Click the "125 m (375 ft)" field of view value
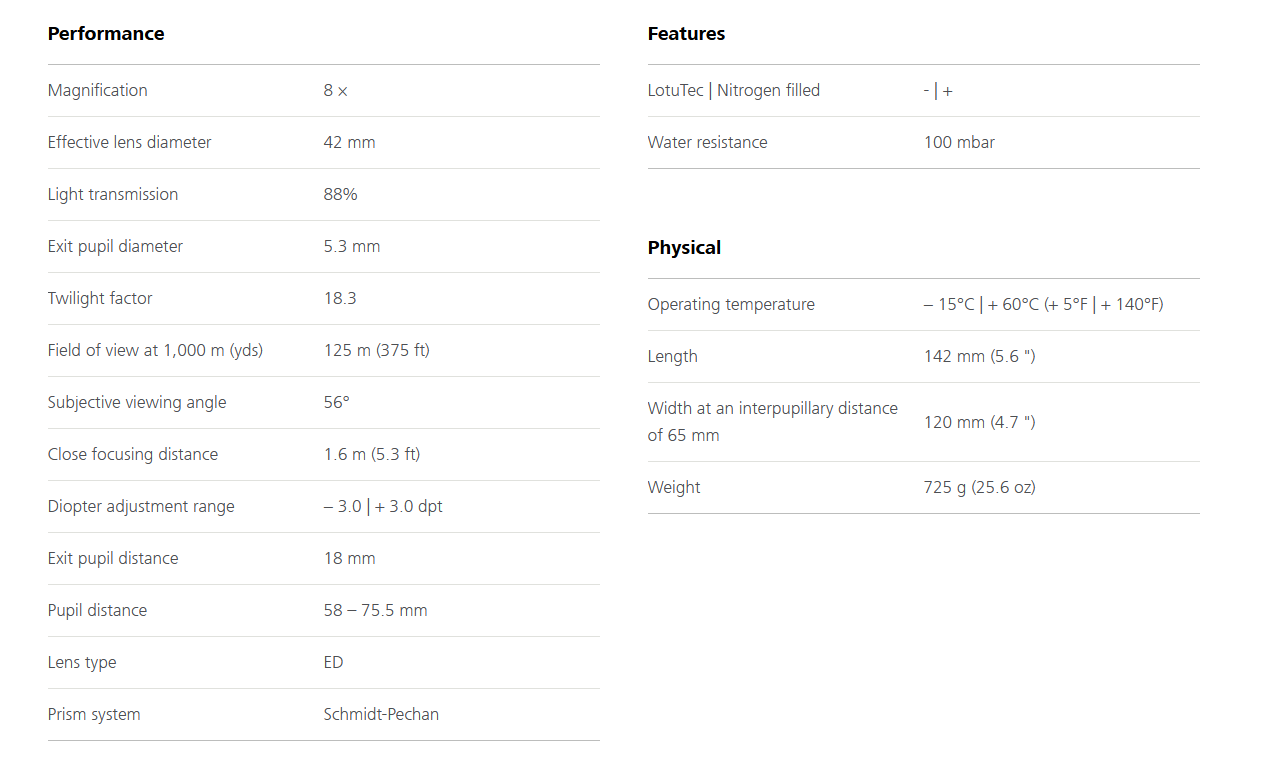 click(377, 351)
